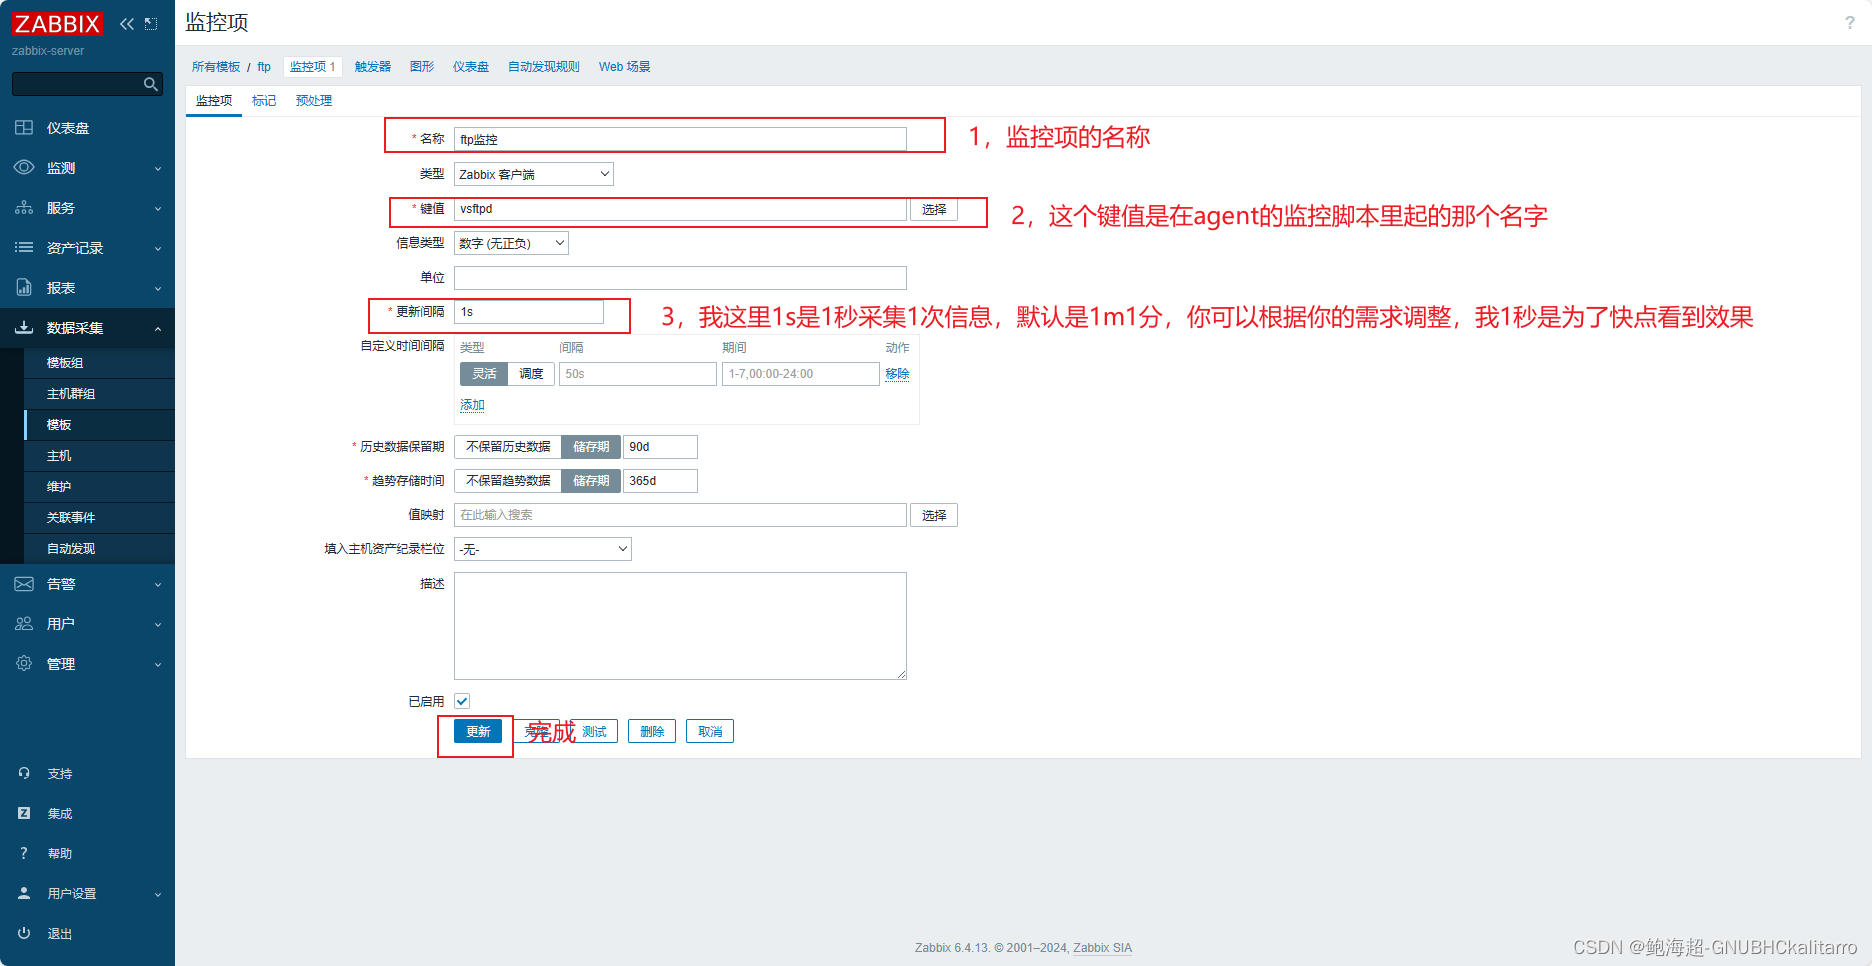Click the 添加 link under custom intervals
The image size is (1872, 966).
pos(472,405)
